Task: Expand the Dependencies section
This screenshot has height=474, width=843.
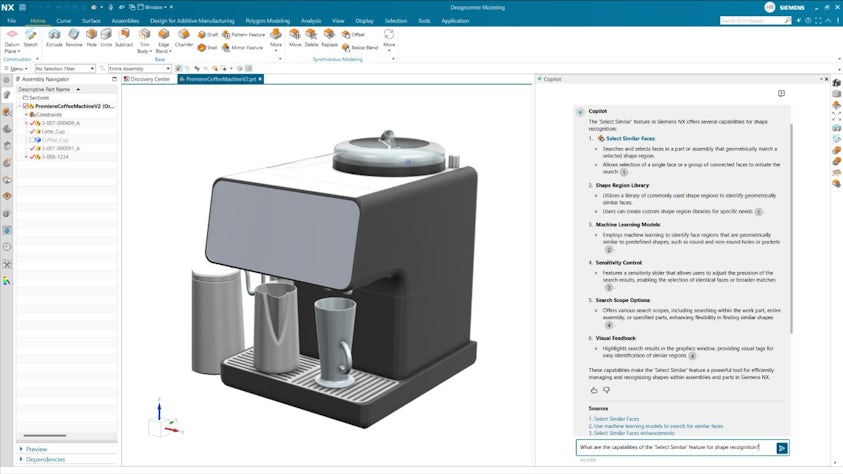Action: (x=42, y=459)
